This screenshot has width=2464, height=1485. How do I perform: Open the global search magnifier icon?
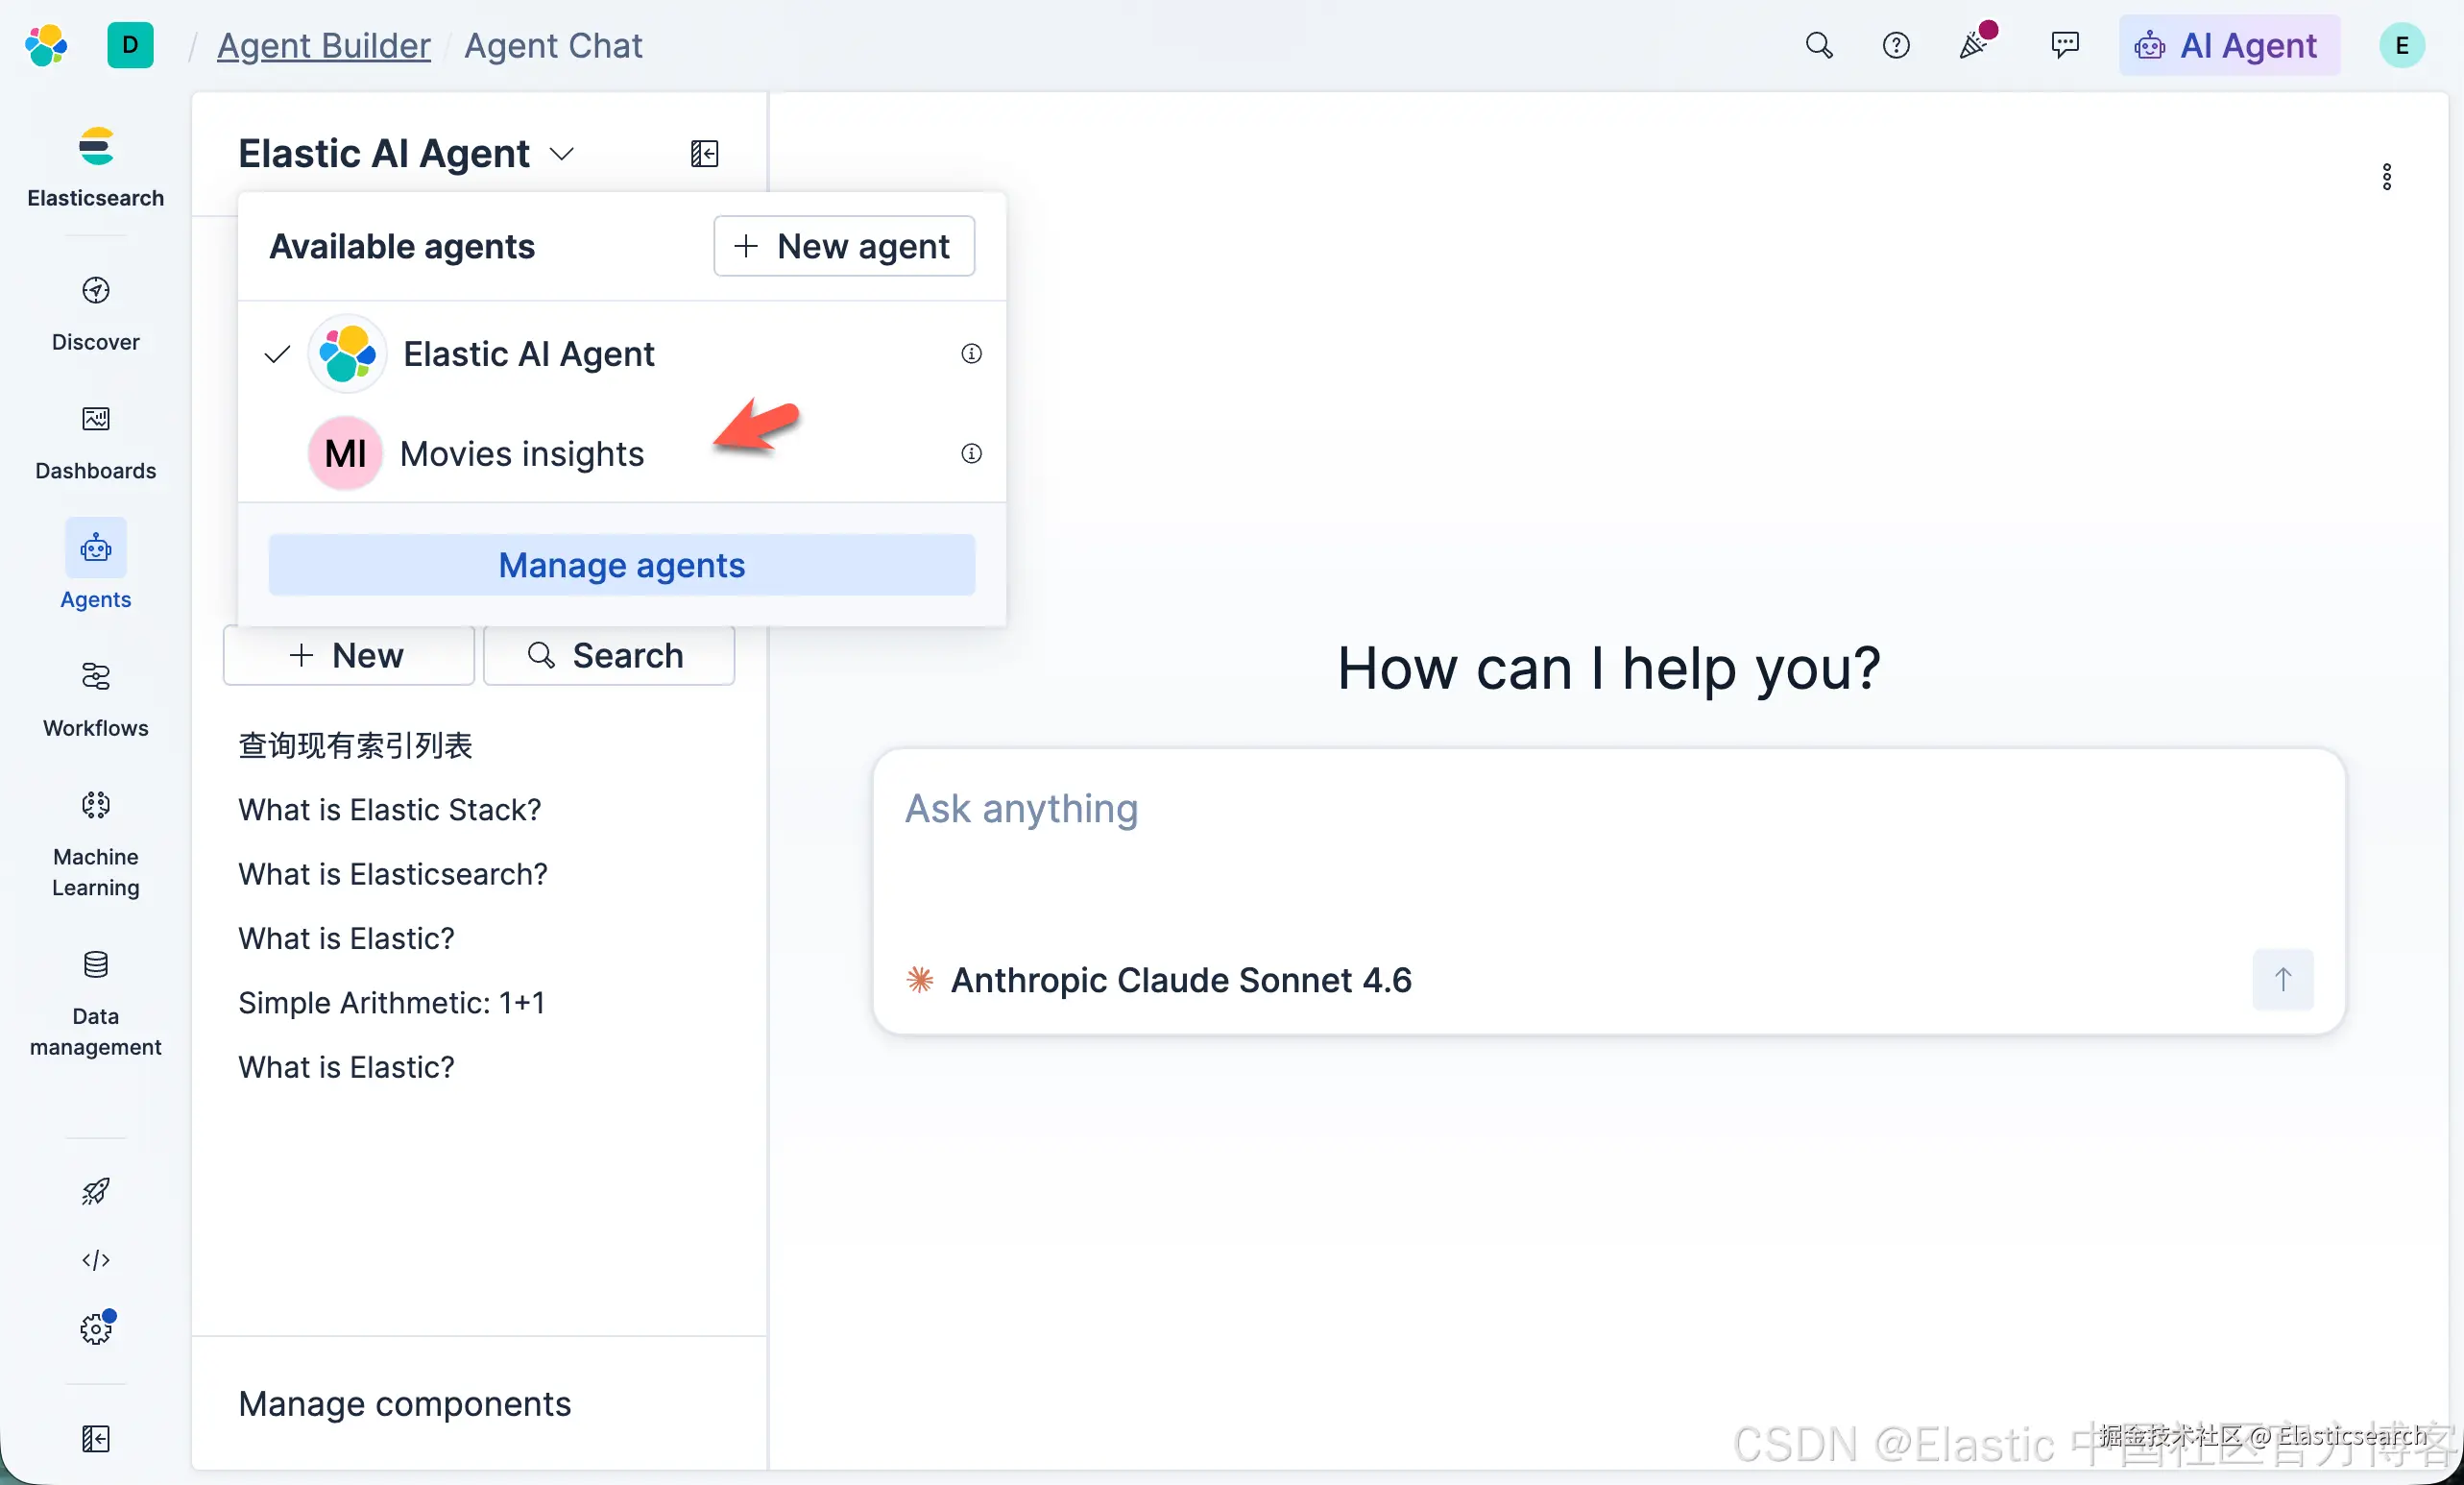(x=1819, y=45)
